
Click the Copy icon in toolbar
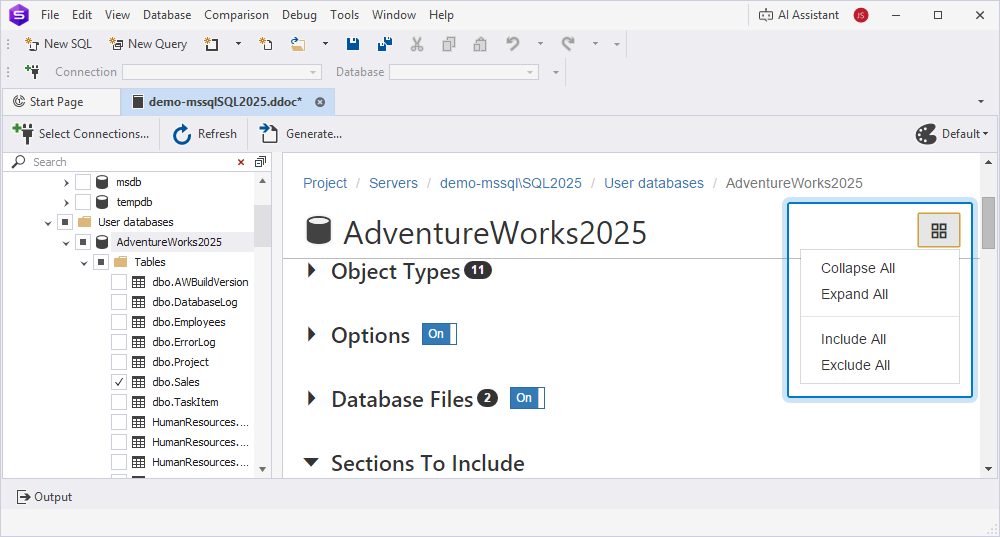pos(448,44)
